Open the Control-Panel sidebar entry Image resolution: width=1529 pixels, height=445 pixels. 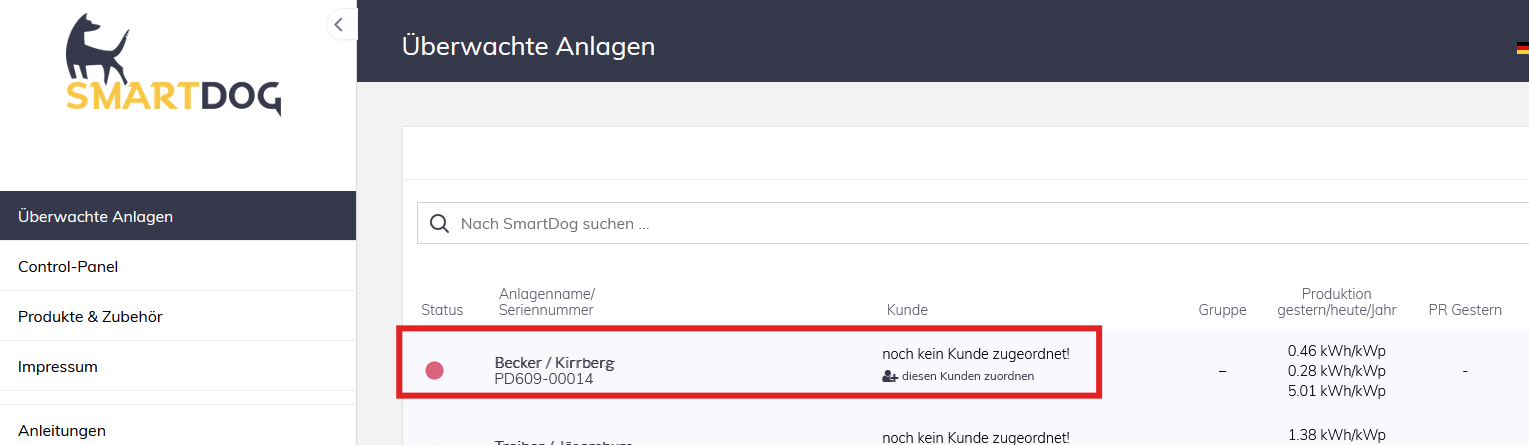pos(68,266)
